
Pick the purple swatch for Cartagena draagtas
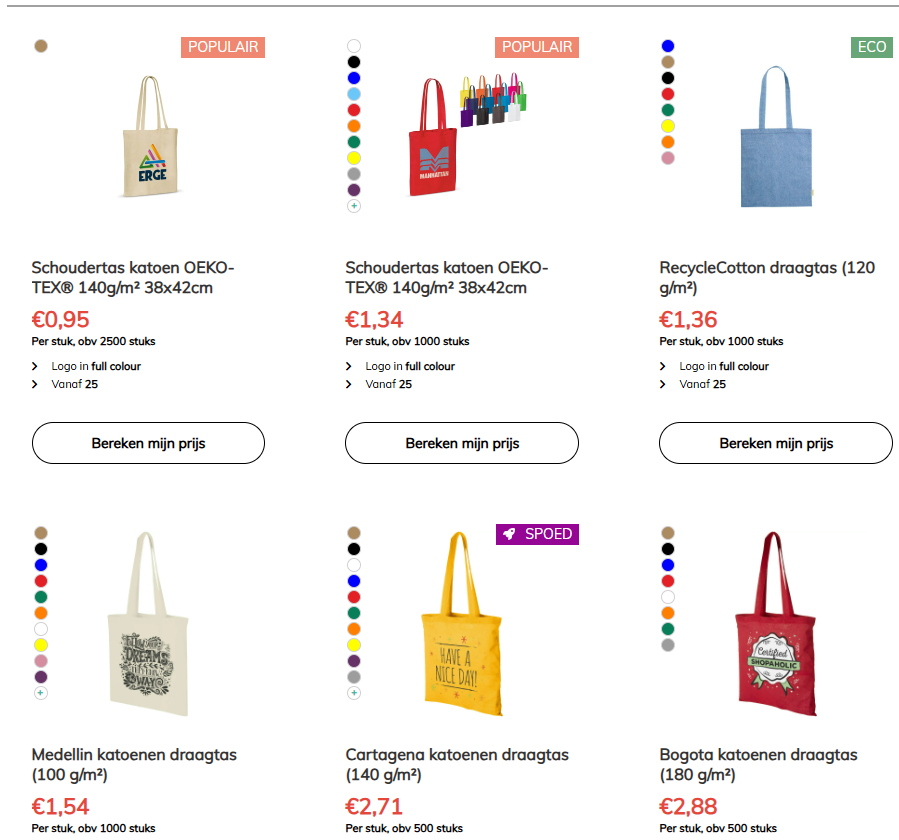[x=354, y=661]
